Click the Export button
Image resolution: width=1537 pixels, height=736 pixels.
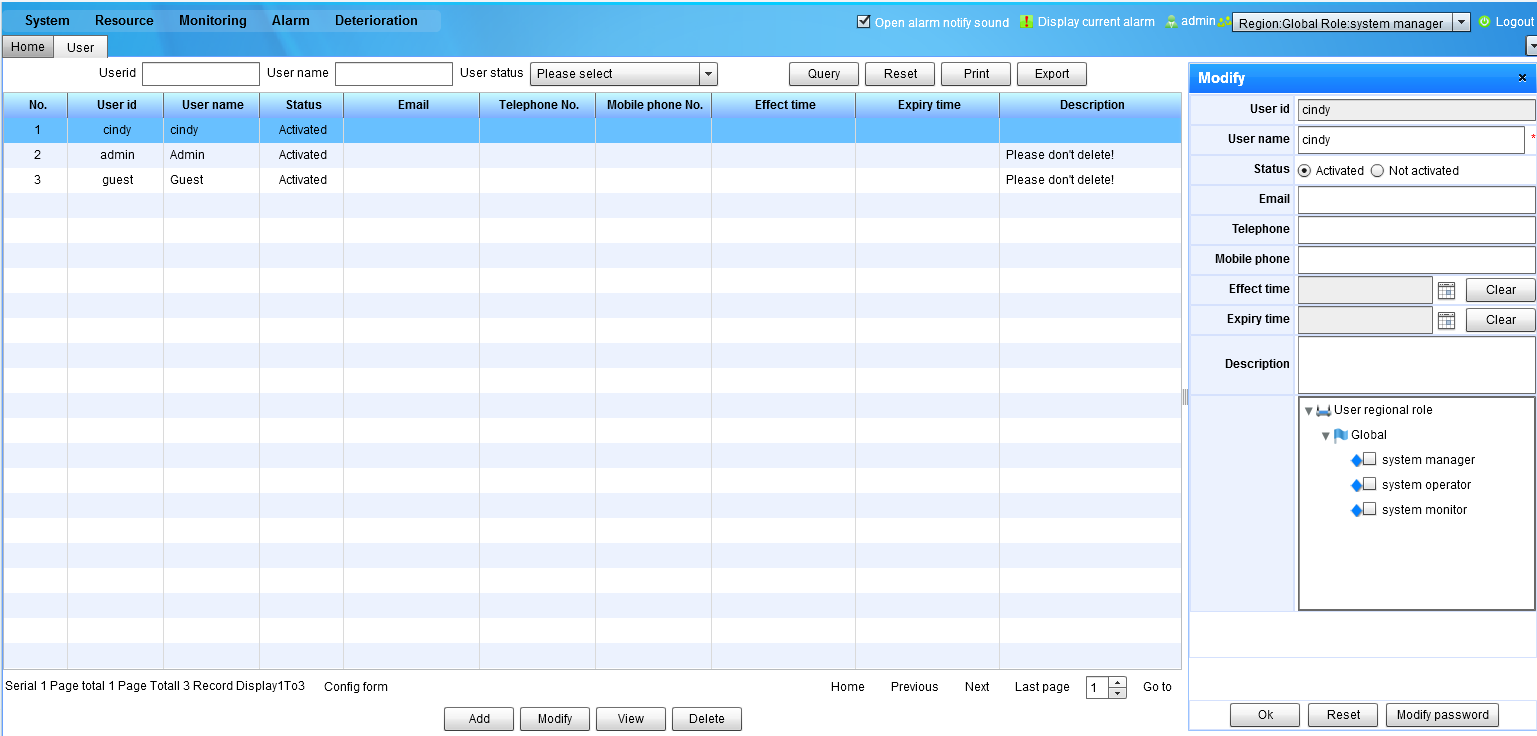click(1052, 74)
